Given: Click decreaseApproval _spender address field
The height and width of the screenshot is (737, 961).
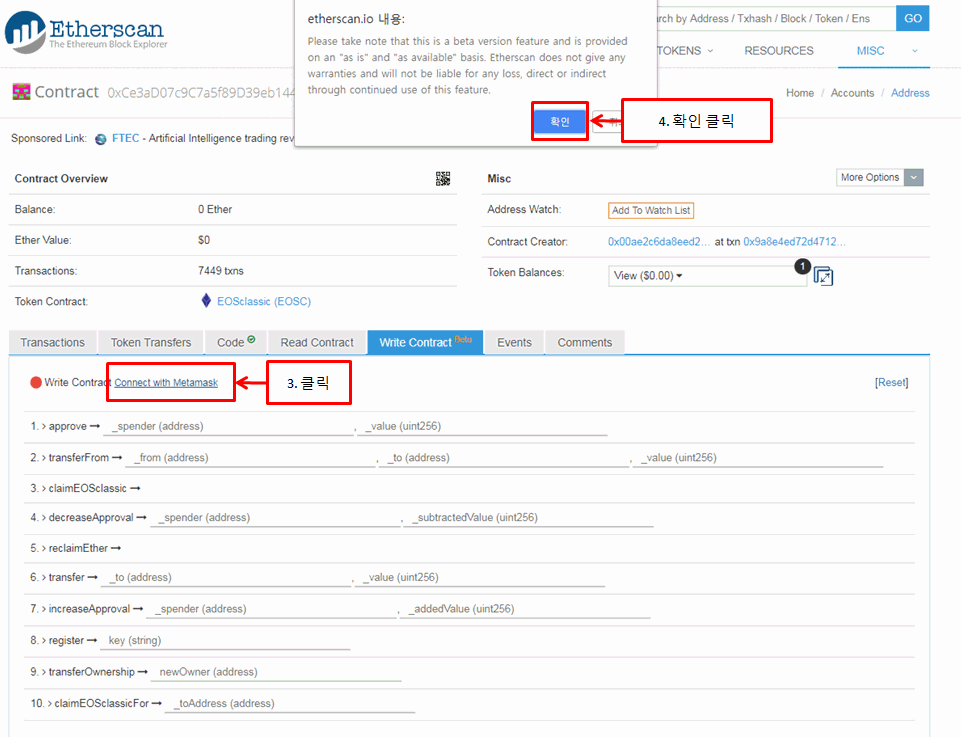Looking at the screenshot, I should [x=275, y=518].
